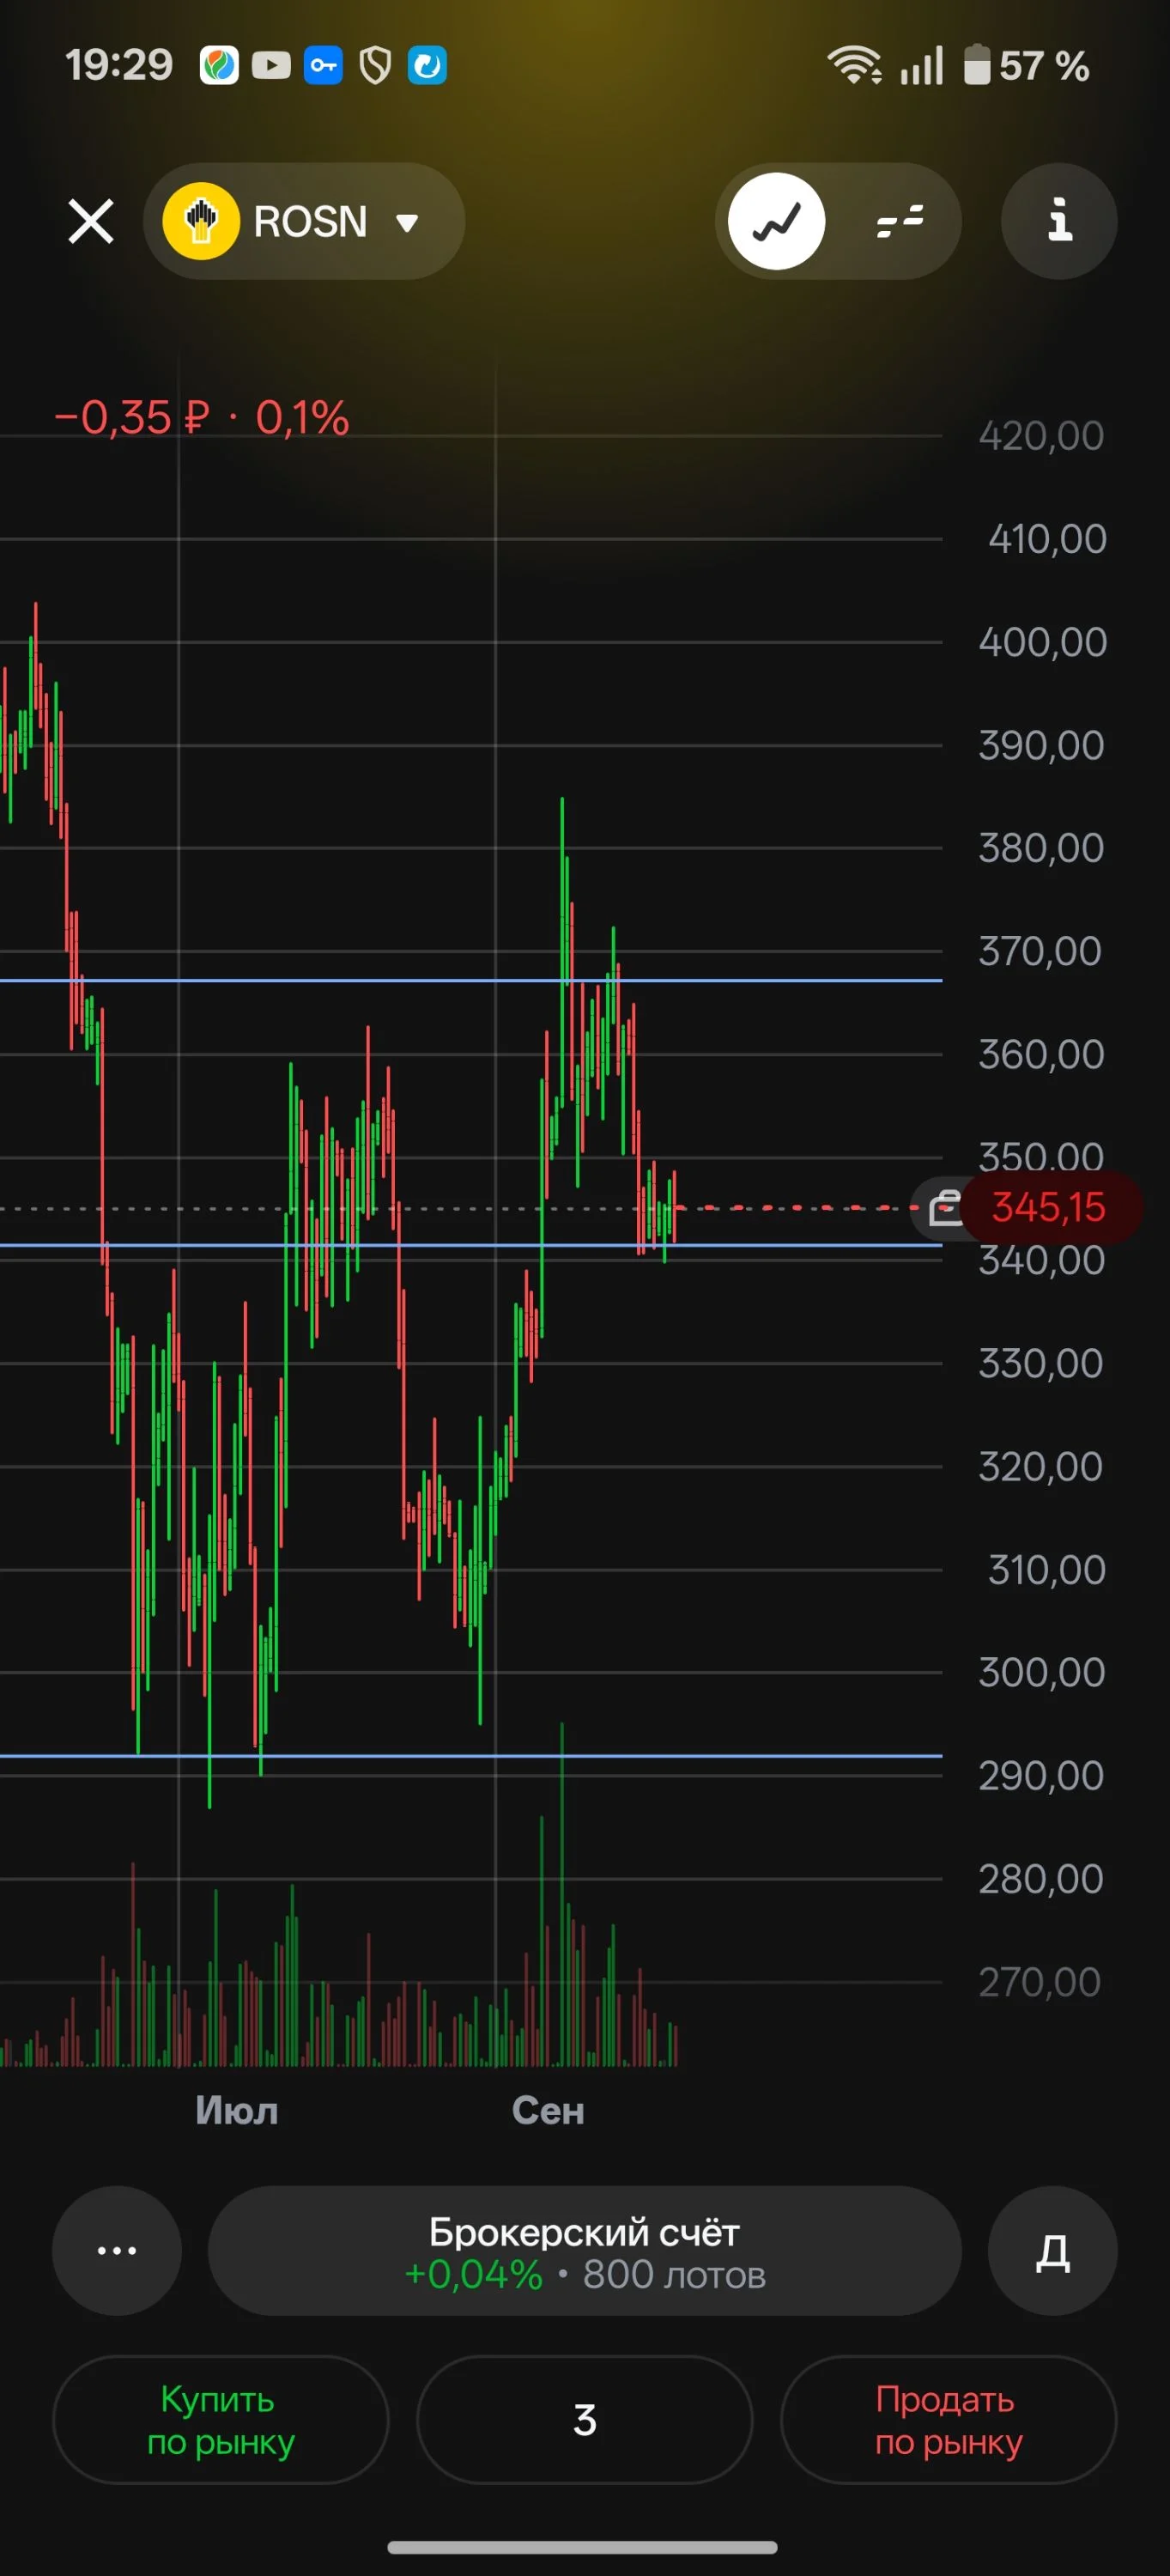Tap the YouTube icon in the status bar
The width and height of the screenshot is (1170, 2576).
(x=271, y=66)
